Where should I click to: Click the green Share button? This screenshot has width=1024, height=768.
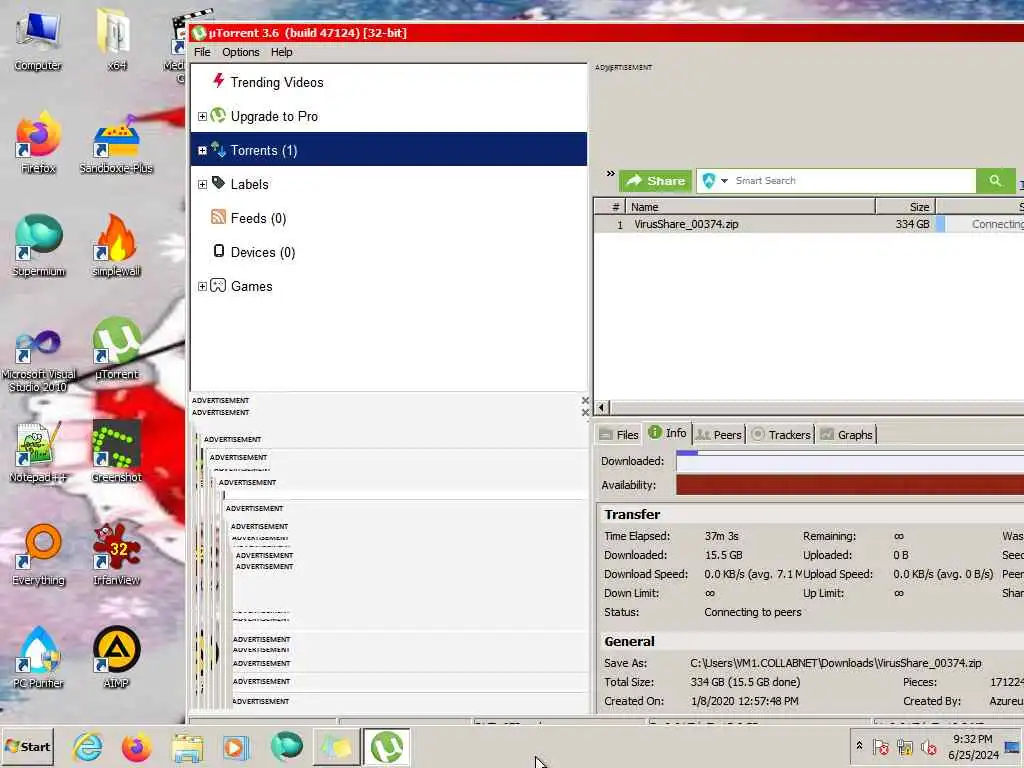[656, 181]
